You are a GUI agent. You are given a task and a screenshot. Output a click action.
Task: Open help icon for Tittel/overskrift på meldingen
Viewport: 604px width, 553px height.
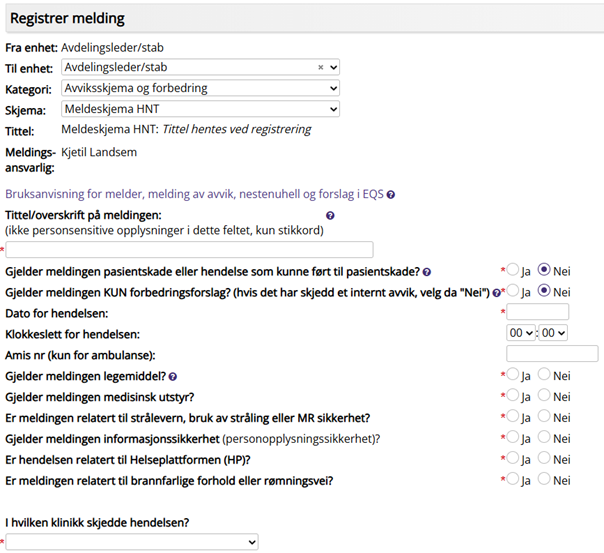pyautogui.click(x=330, y=216)
